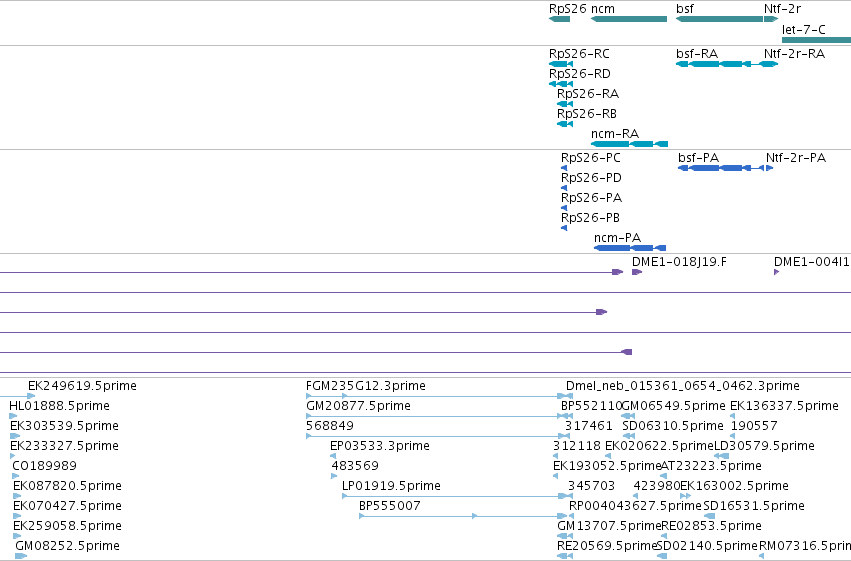Open the Dmel_neb_015361_0654_0462.3prime label
This screenshot has height=561, width=851.
pyautogui.click(x=683, y=386)
